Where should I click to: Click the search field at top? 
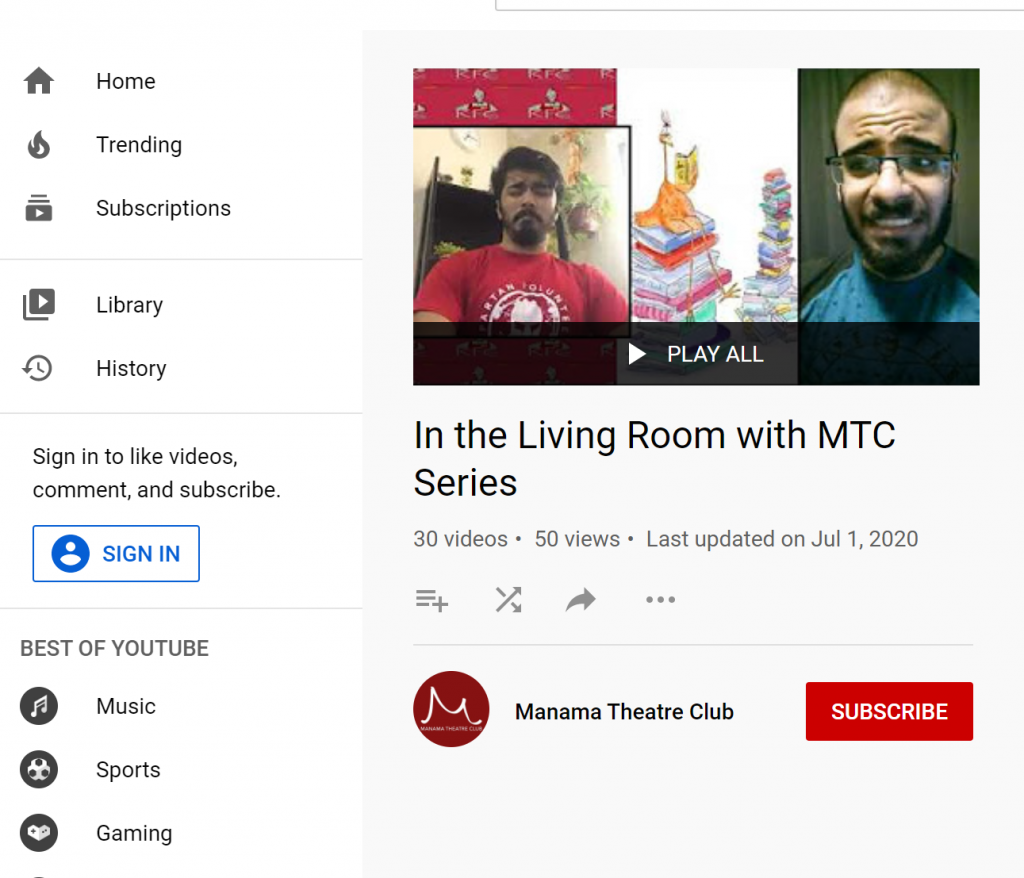[760, 4]
